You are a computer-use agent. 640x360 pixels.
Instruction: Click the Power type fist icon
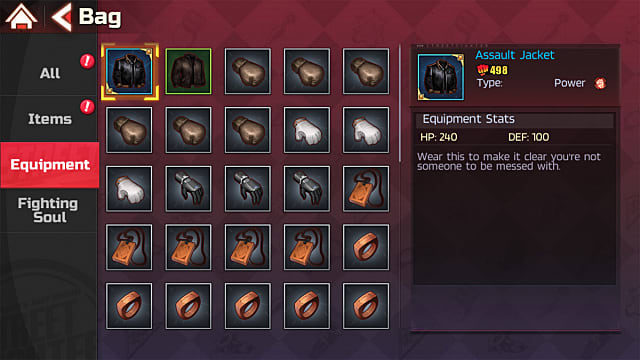600,83
